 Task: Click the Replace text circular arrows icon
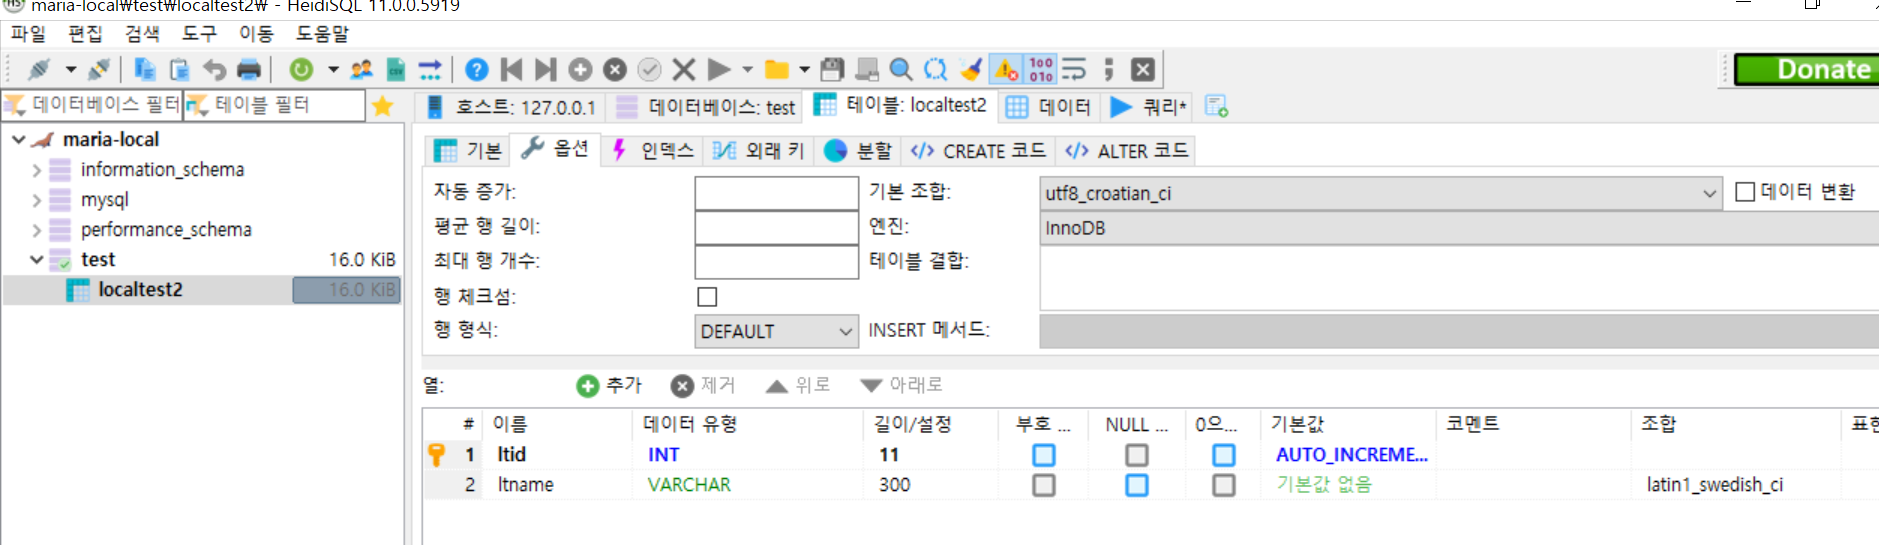click(935, 70)
